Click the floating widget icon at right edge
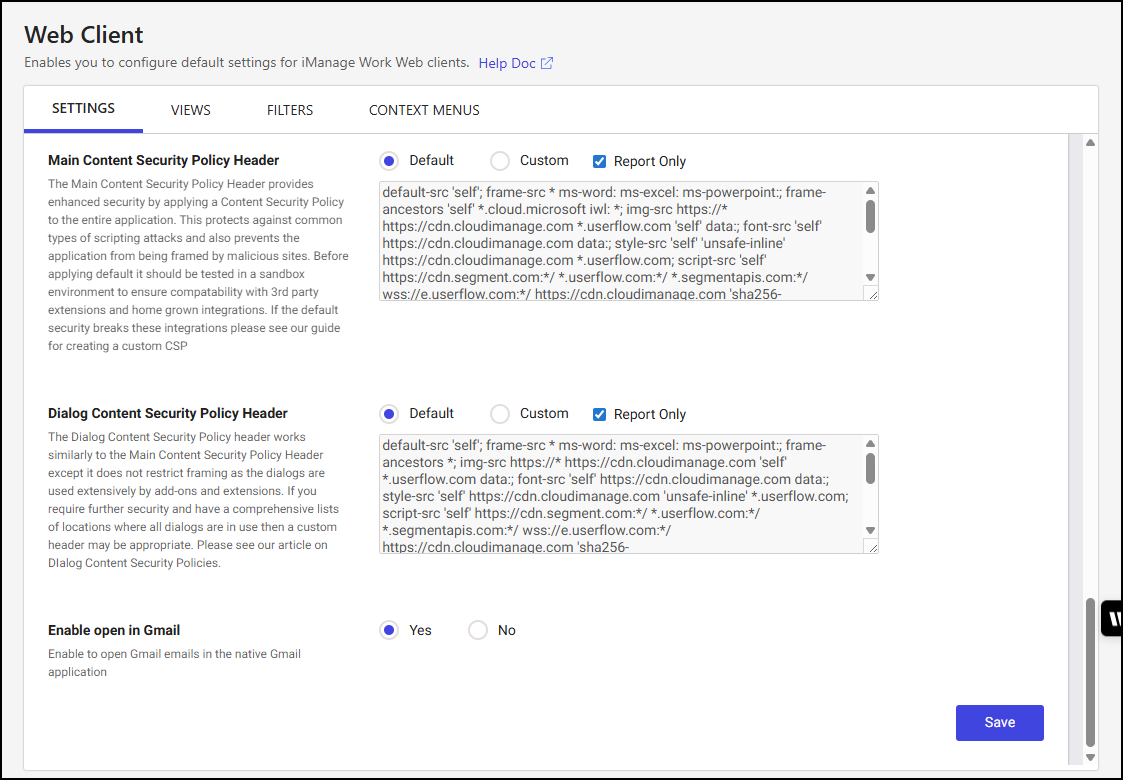 click(1112, 618)
